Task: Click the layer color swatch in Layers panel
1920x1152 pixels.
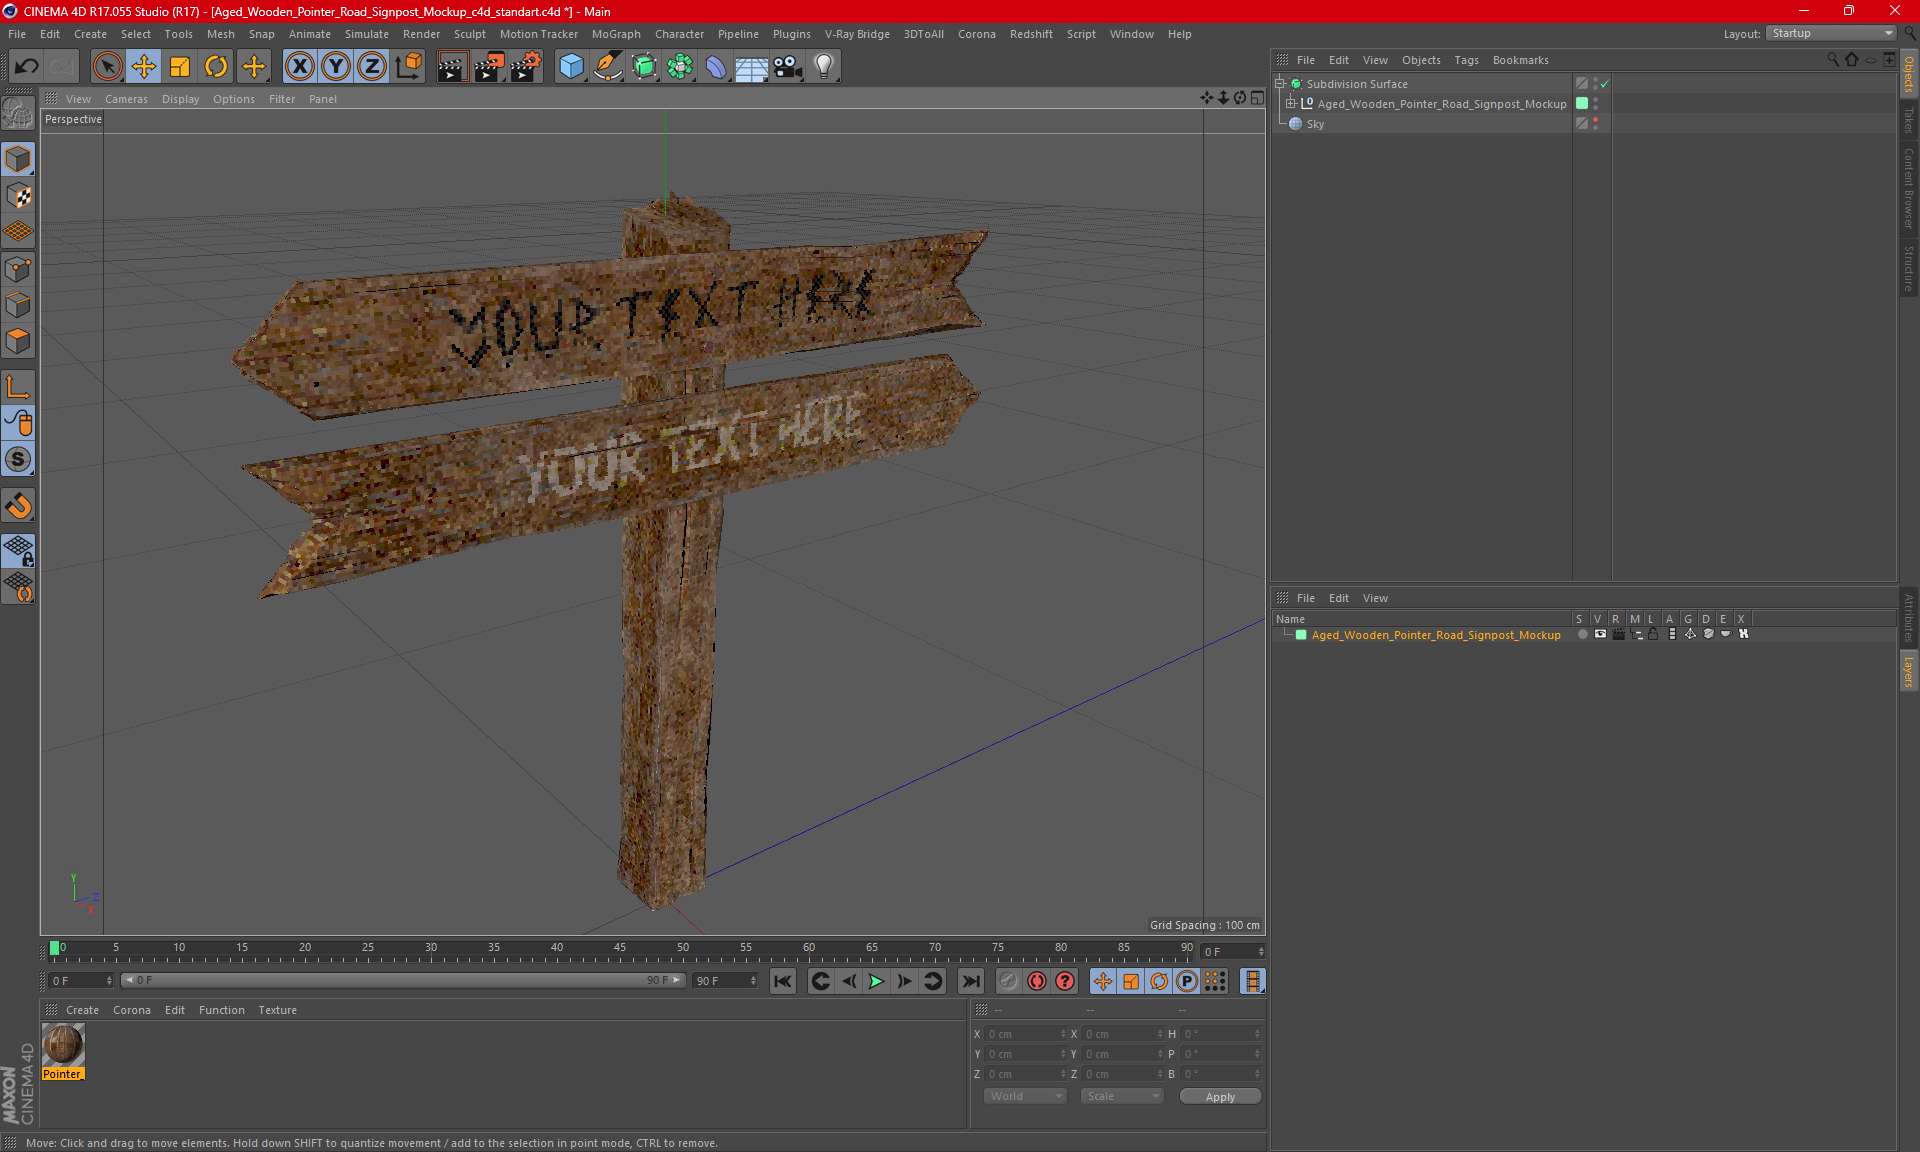Action: click(1301, 635)
